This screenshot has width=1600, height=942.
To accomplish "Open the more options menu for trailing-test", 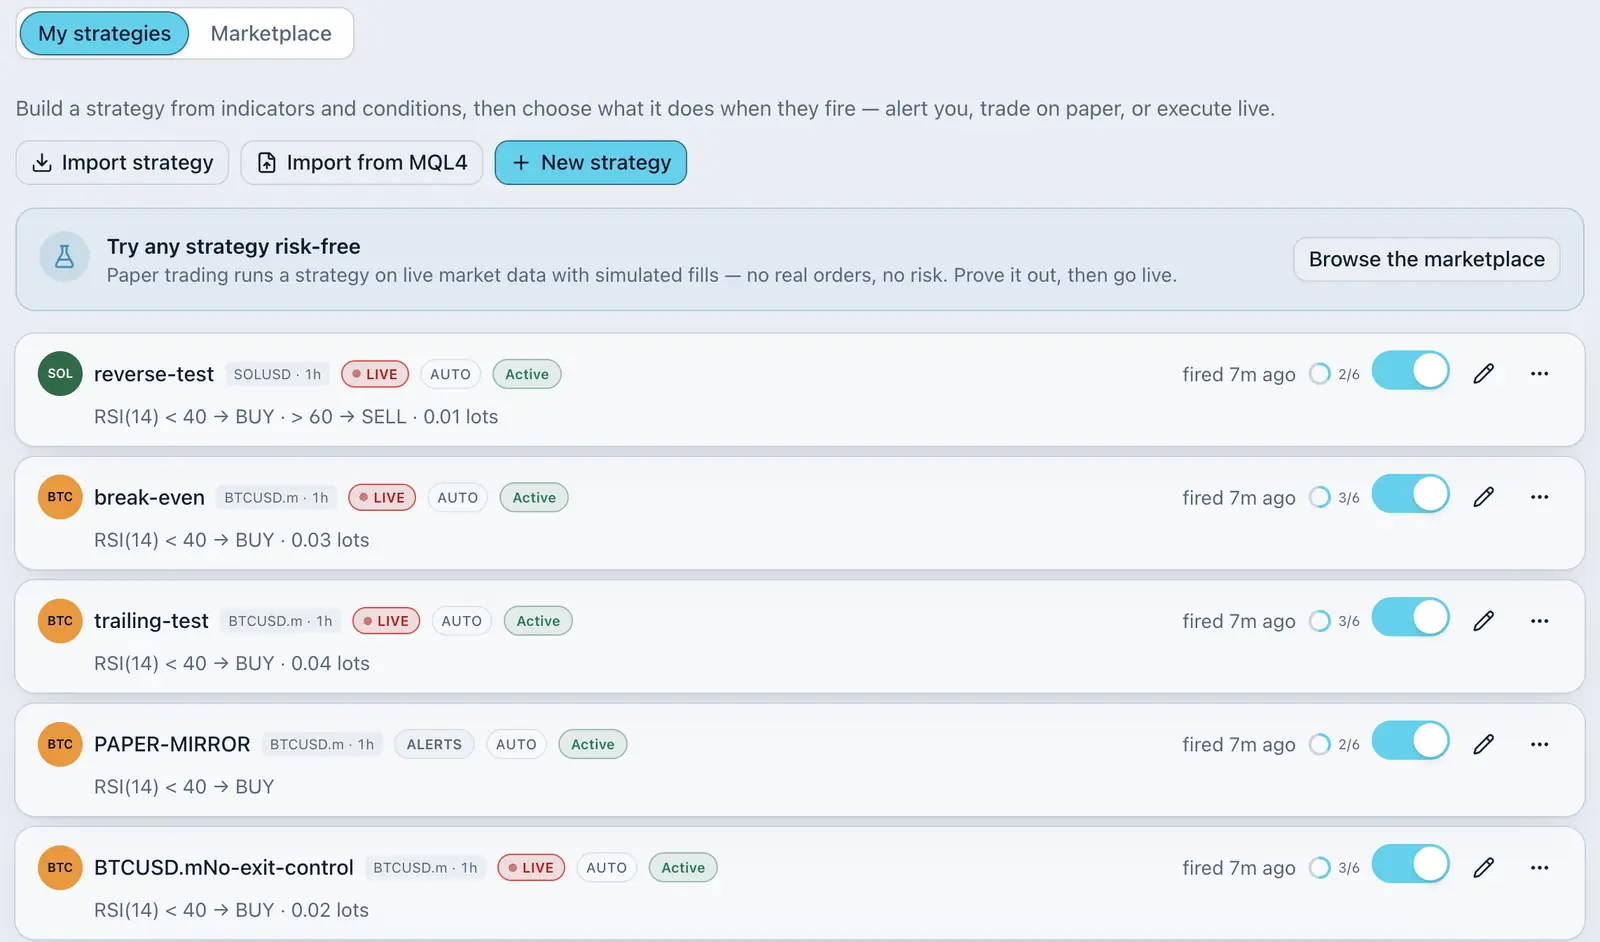I will click(1539, 621).
